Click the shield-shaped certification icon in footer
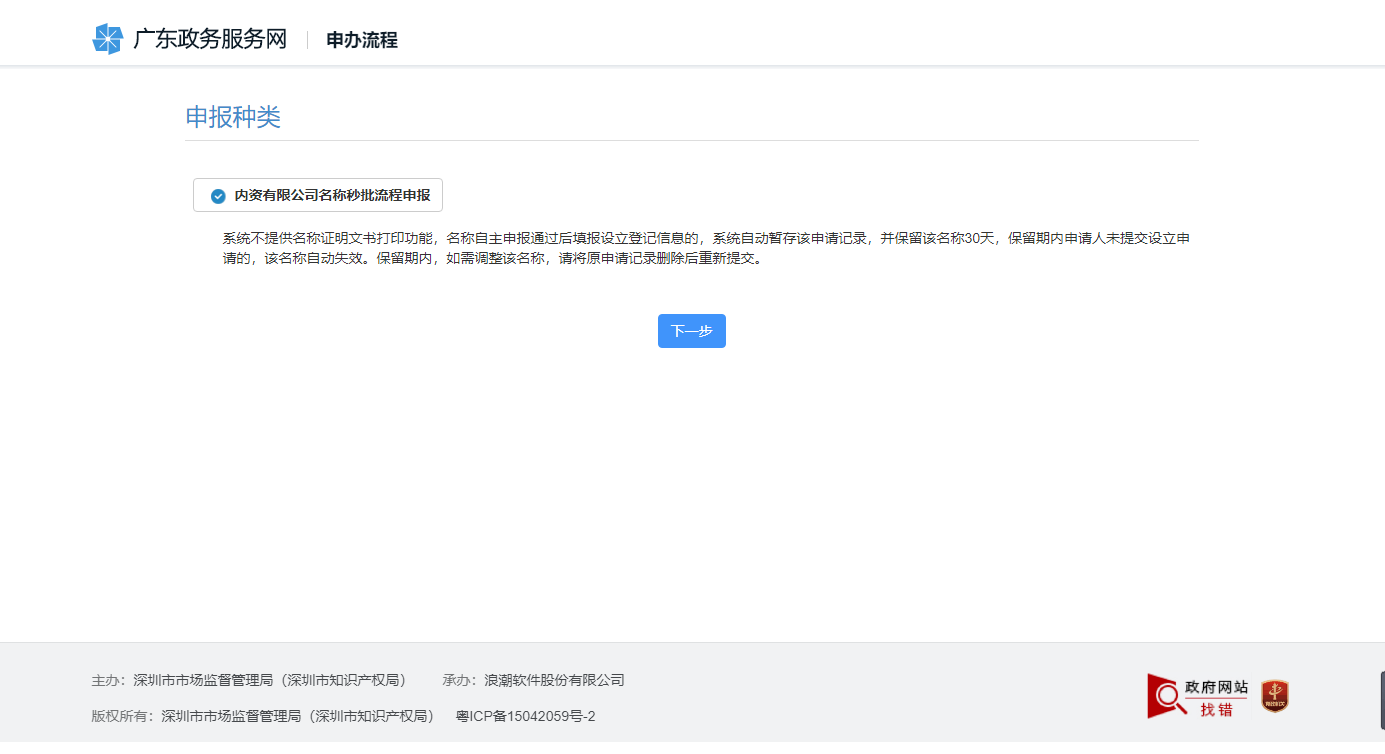1385x754 pixels. click(1275, 695)
